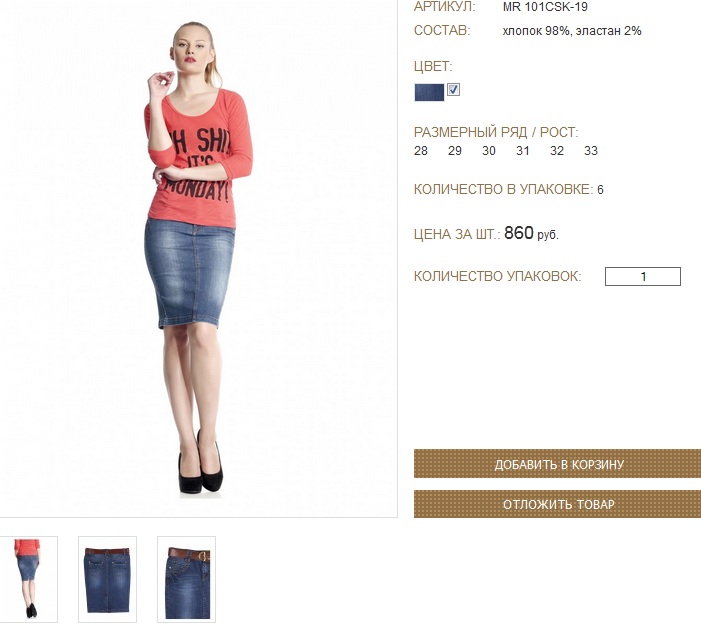The width and height of the screenshot is (701, 625).
Task: Choose size 30 from size row
Action: [489, 151]
